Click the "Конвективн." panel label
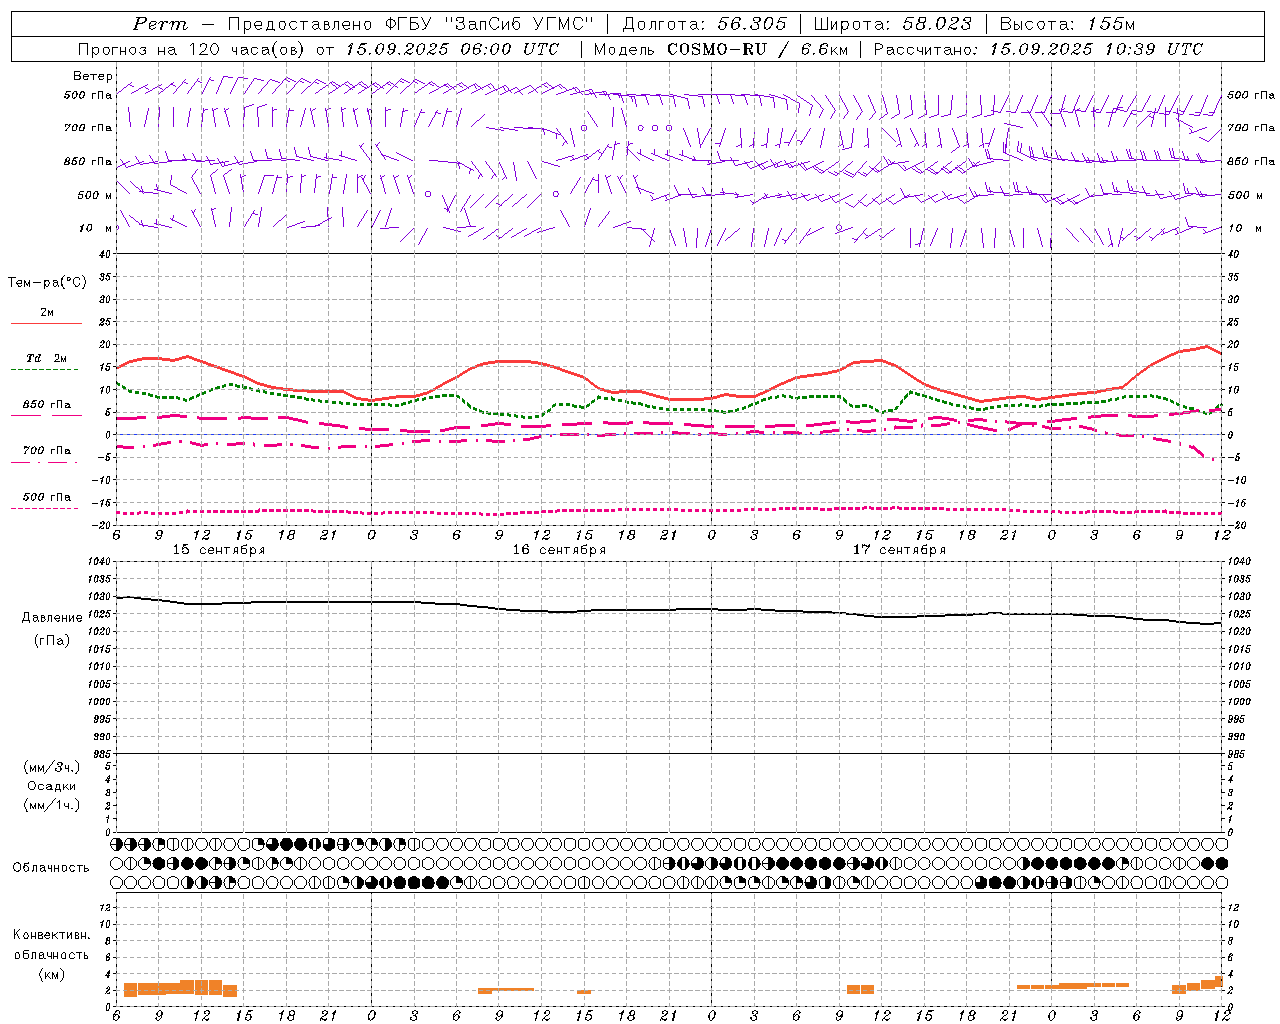 coord(52,935)
